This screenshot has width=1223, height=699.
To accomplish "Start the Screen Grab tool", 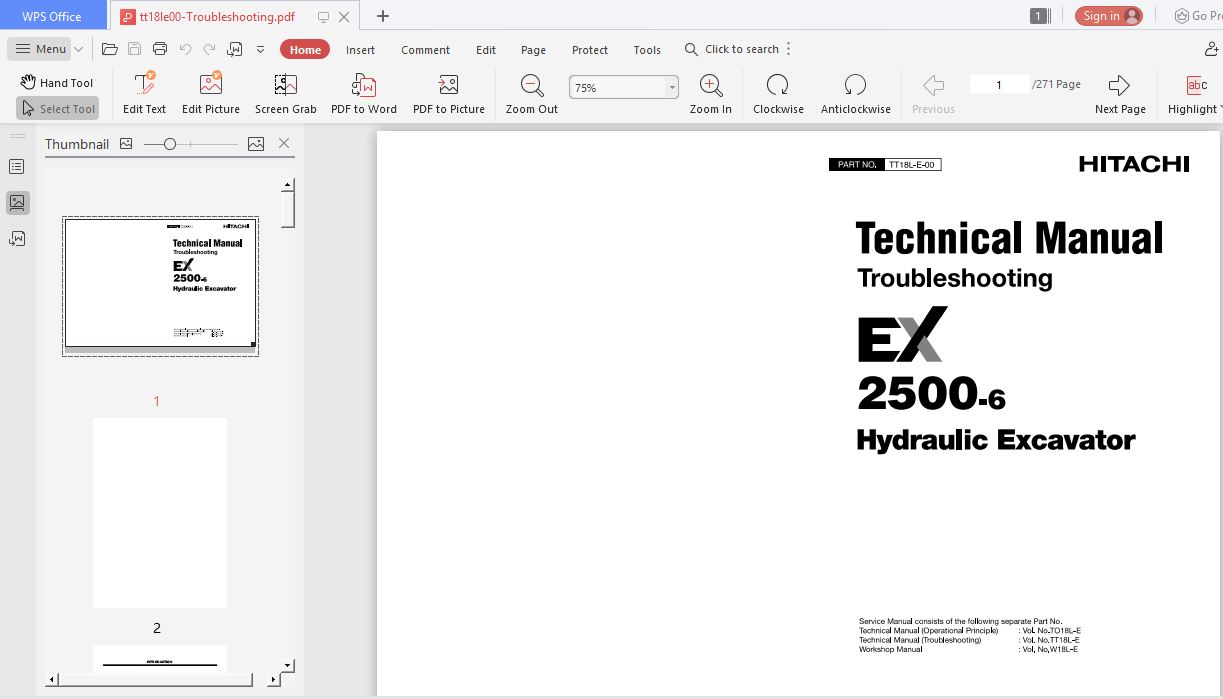I will [286, 94].
